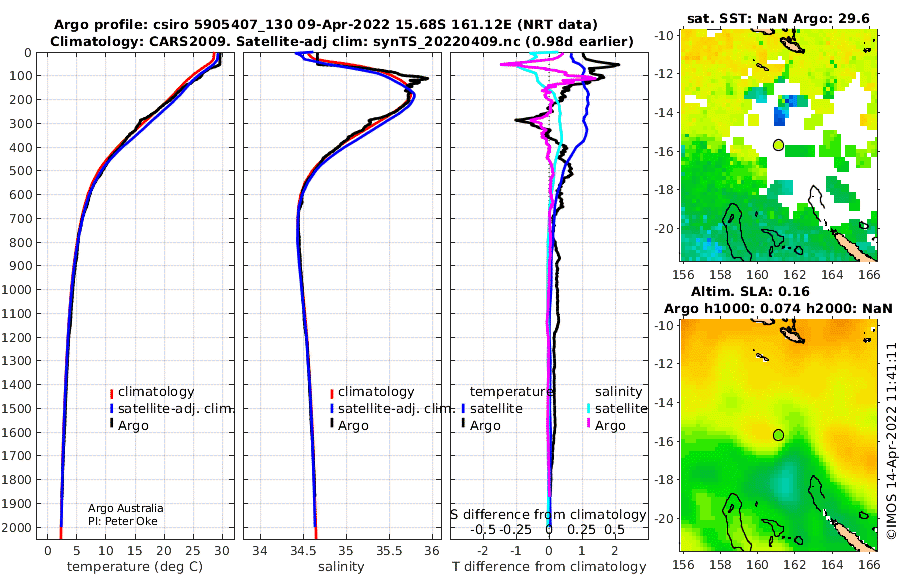Screen dimensions: 900x580
Task: Click the Argo float marker on SLA map
Action: (778, 435)
